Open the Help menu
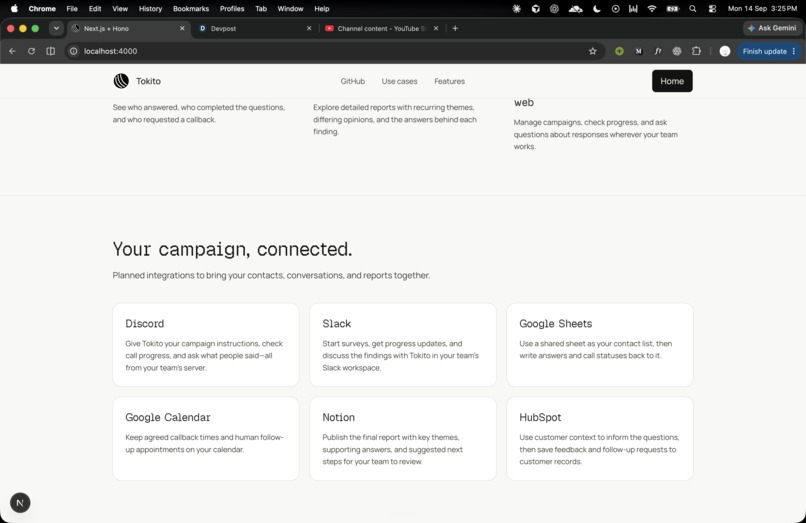This screenshot has width=806, height=523. [322, 8]
